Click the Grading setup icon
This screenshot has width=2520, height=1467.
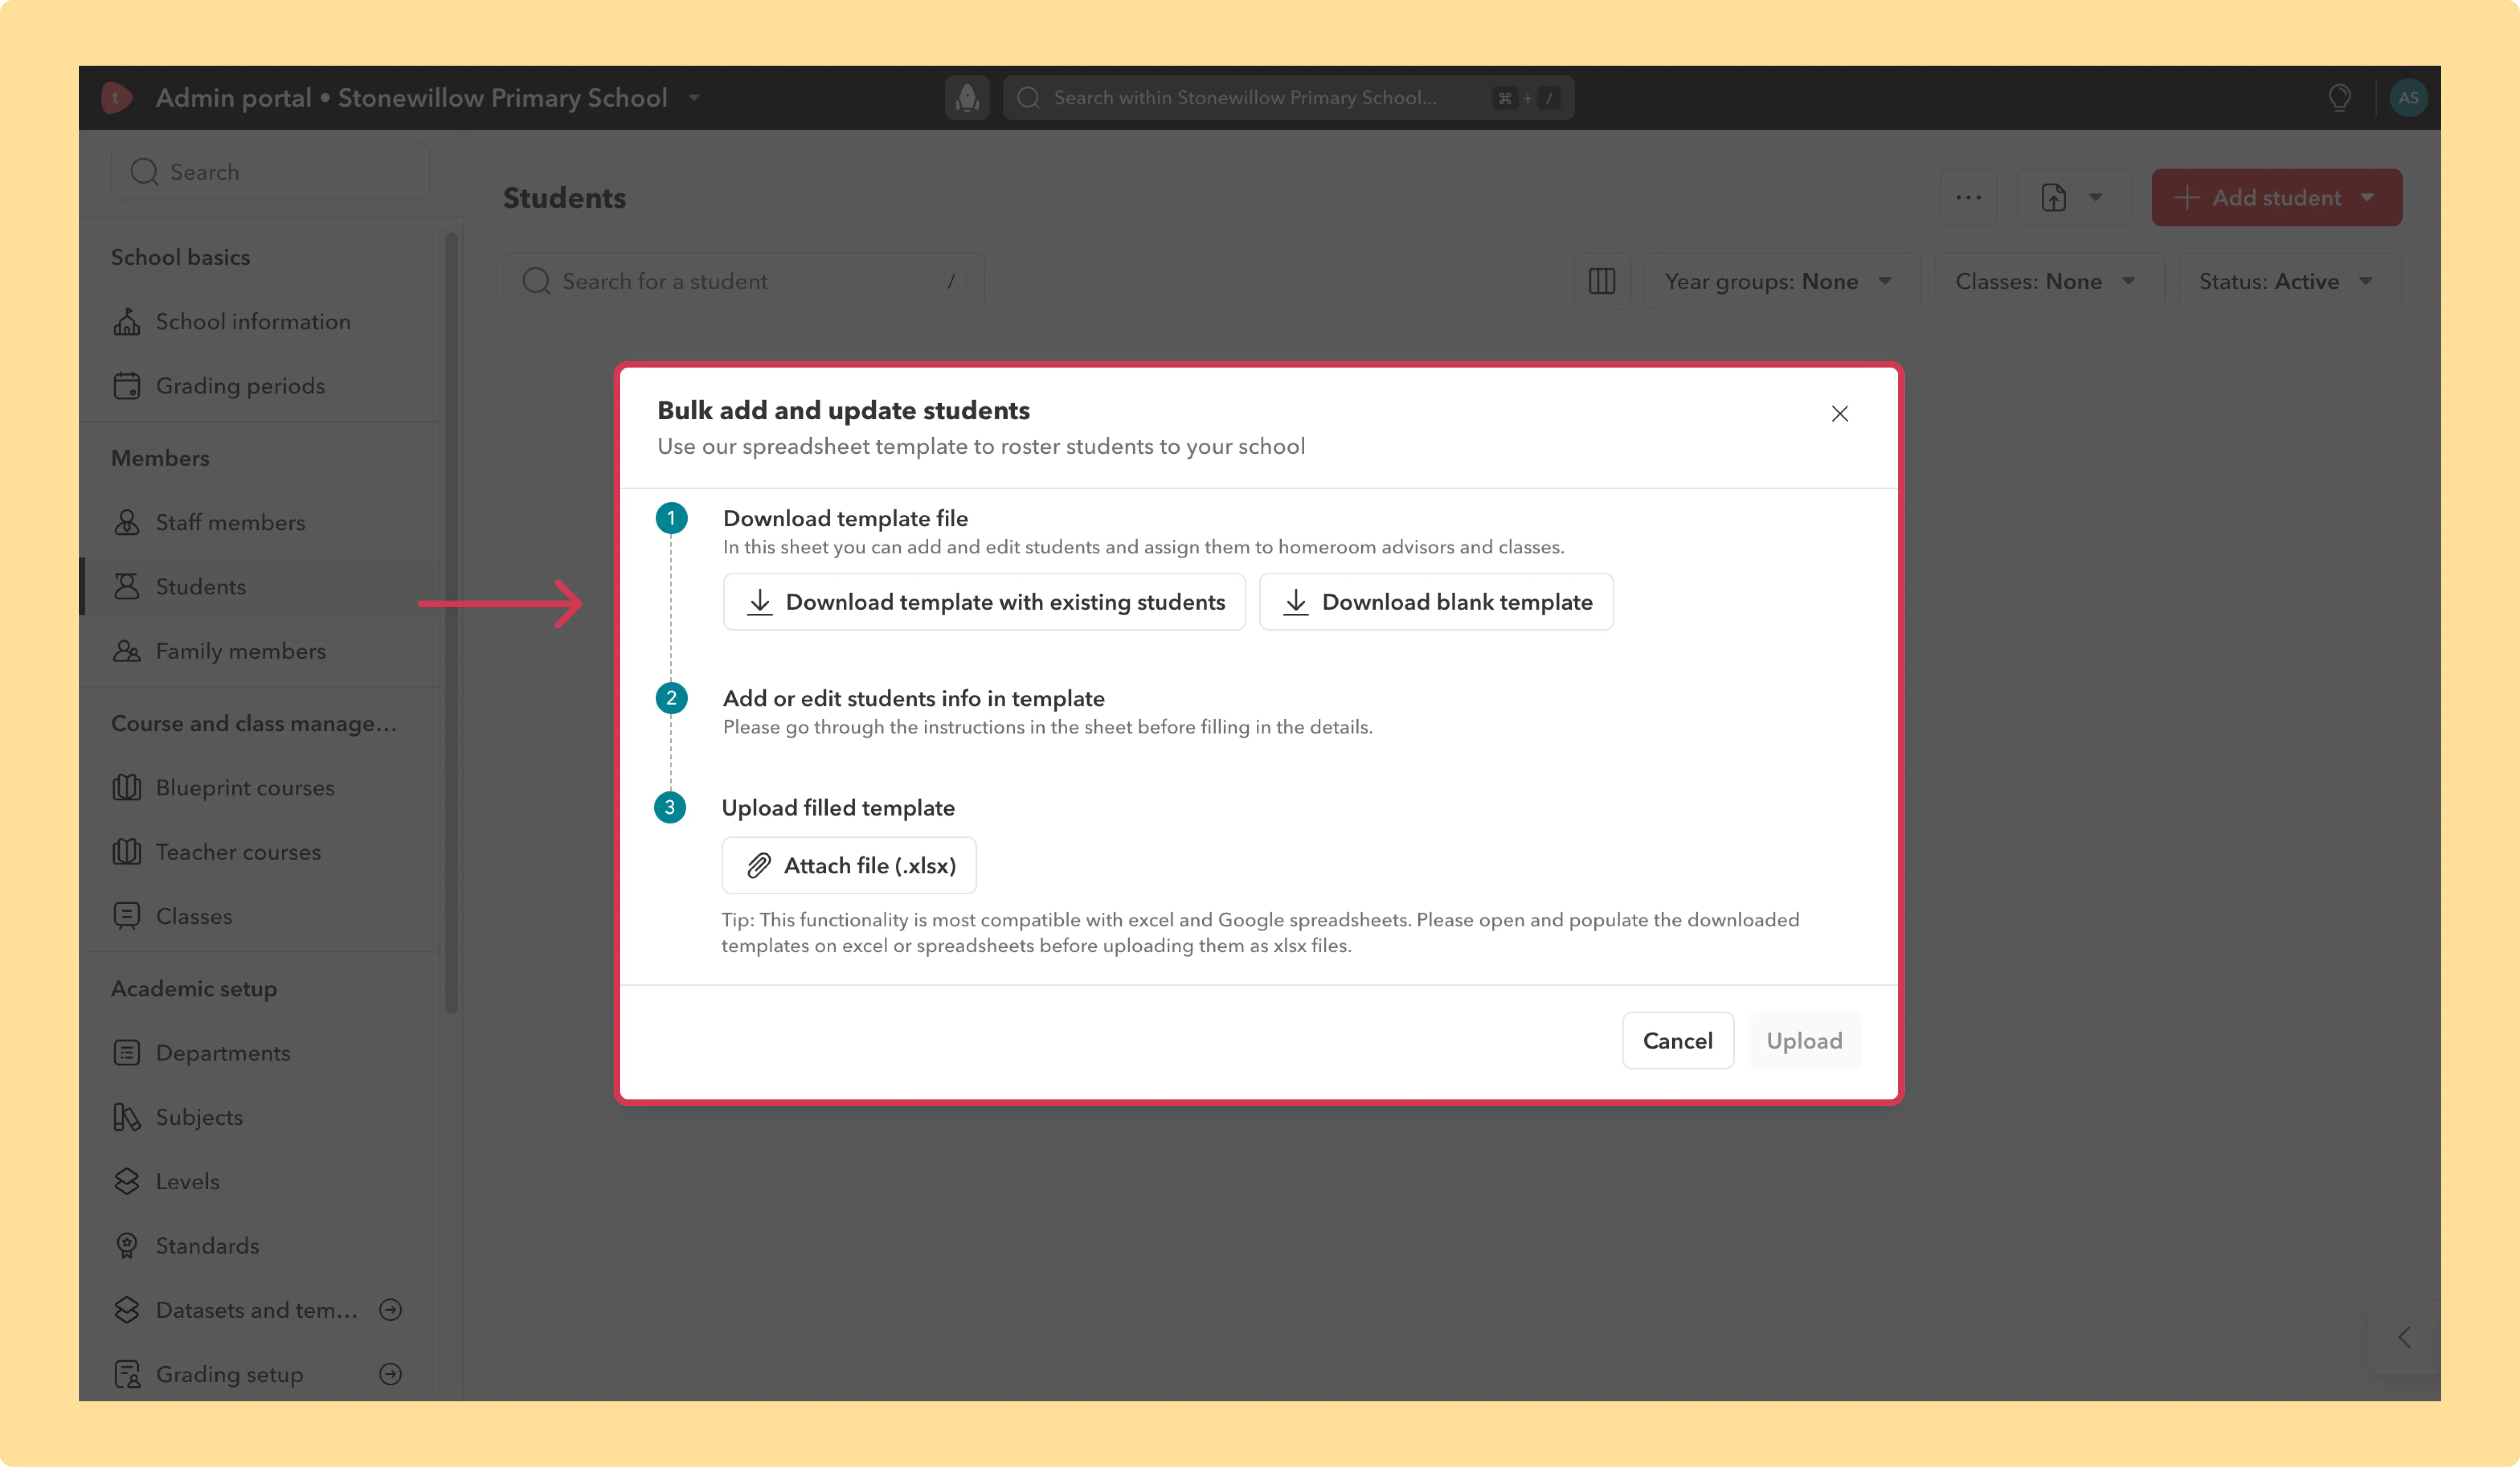[x=127, y=1374]
